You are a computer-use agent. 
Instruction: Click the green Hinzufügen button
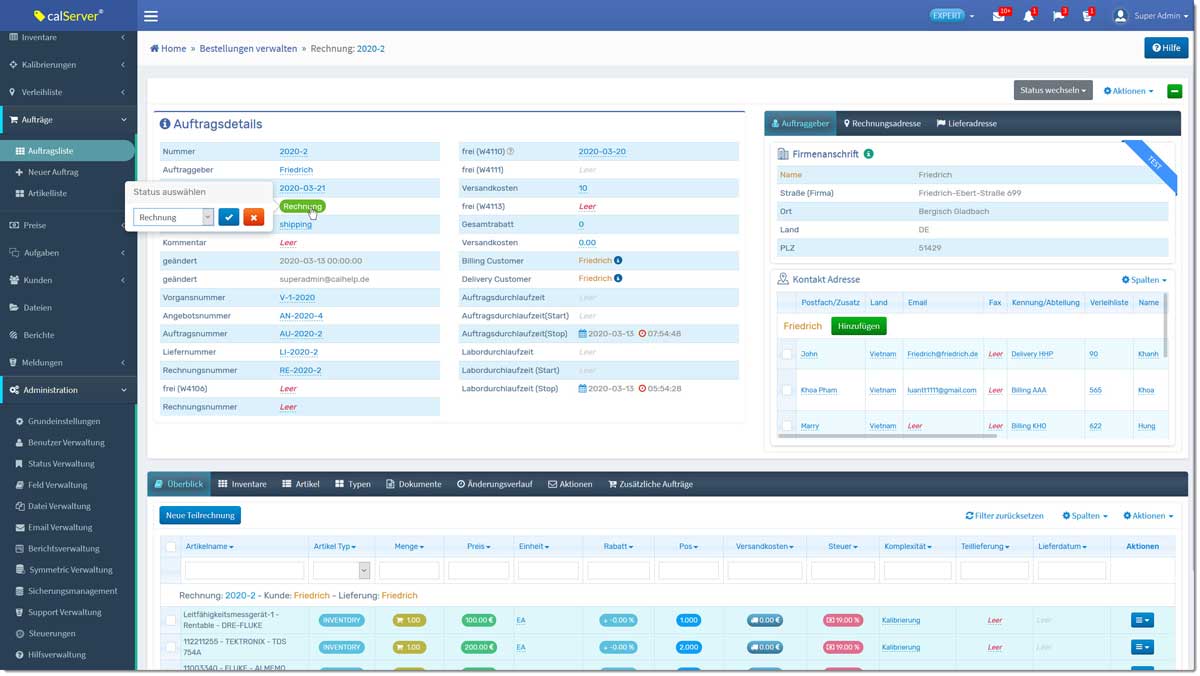(x=858, y=326)
